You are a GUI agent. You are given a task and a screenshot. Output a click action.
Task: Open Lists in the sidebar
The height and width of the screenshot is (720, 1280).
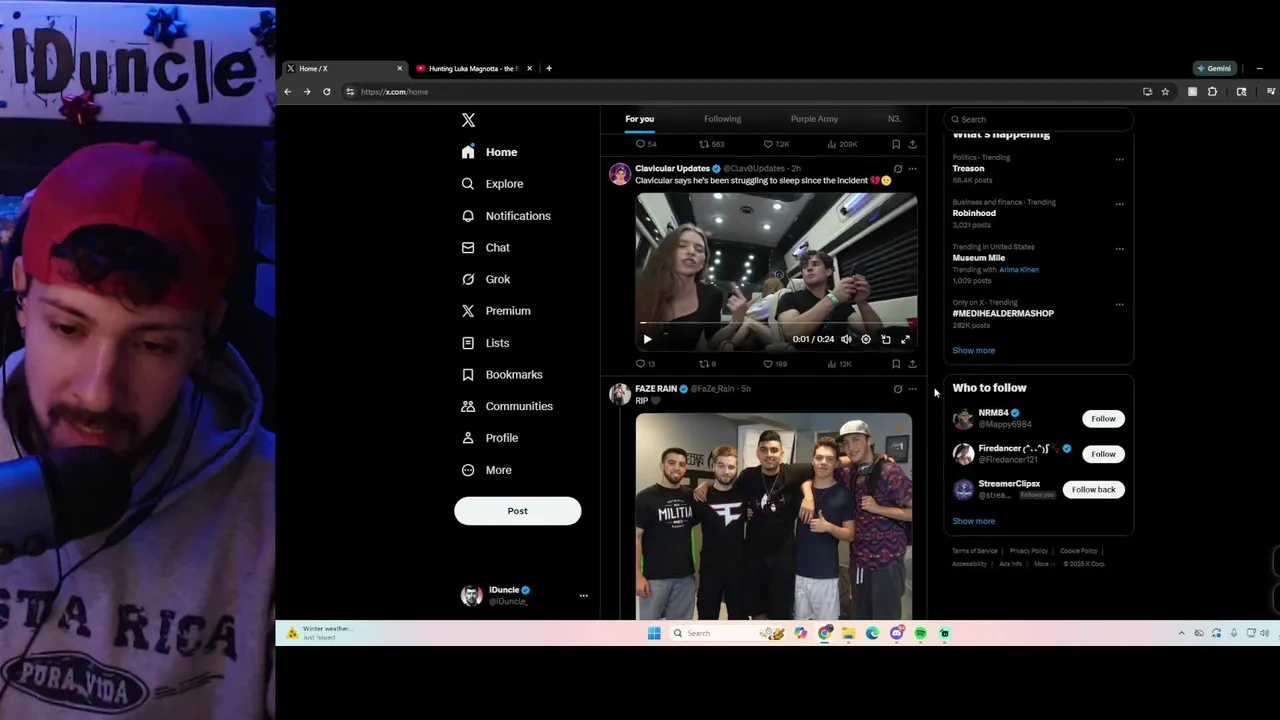pos(485,343)
